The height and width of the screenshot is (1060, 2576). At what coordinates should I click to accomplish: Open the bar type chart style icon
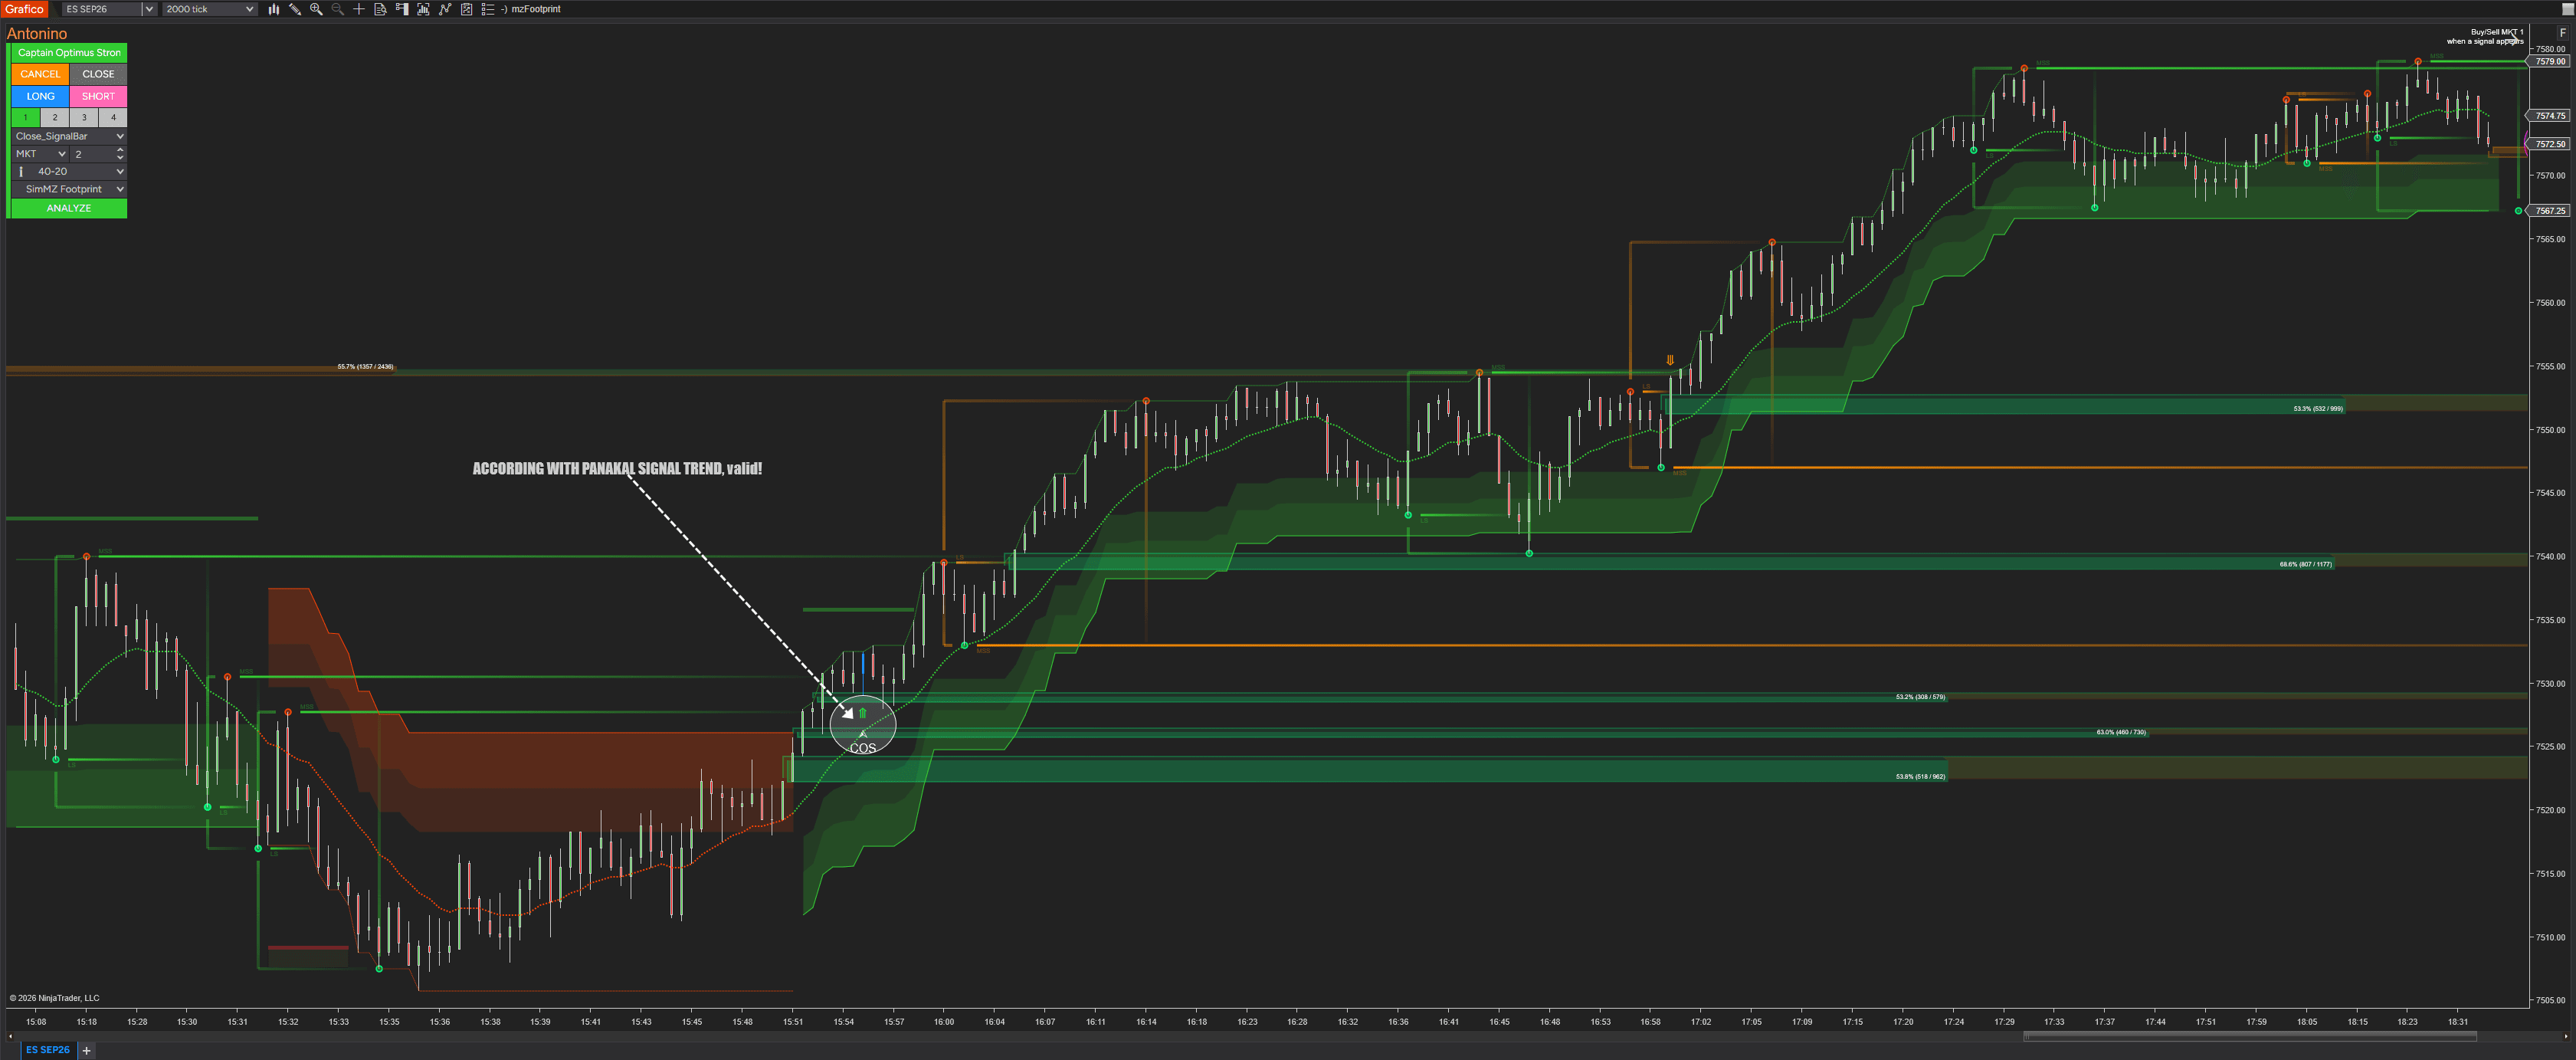pos(273,9)
